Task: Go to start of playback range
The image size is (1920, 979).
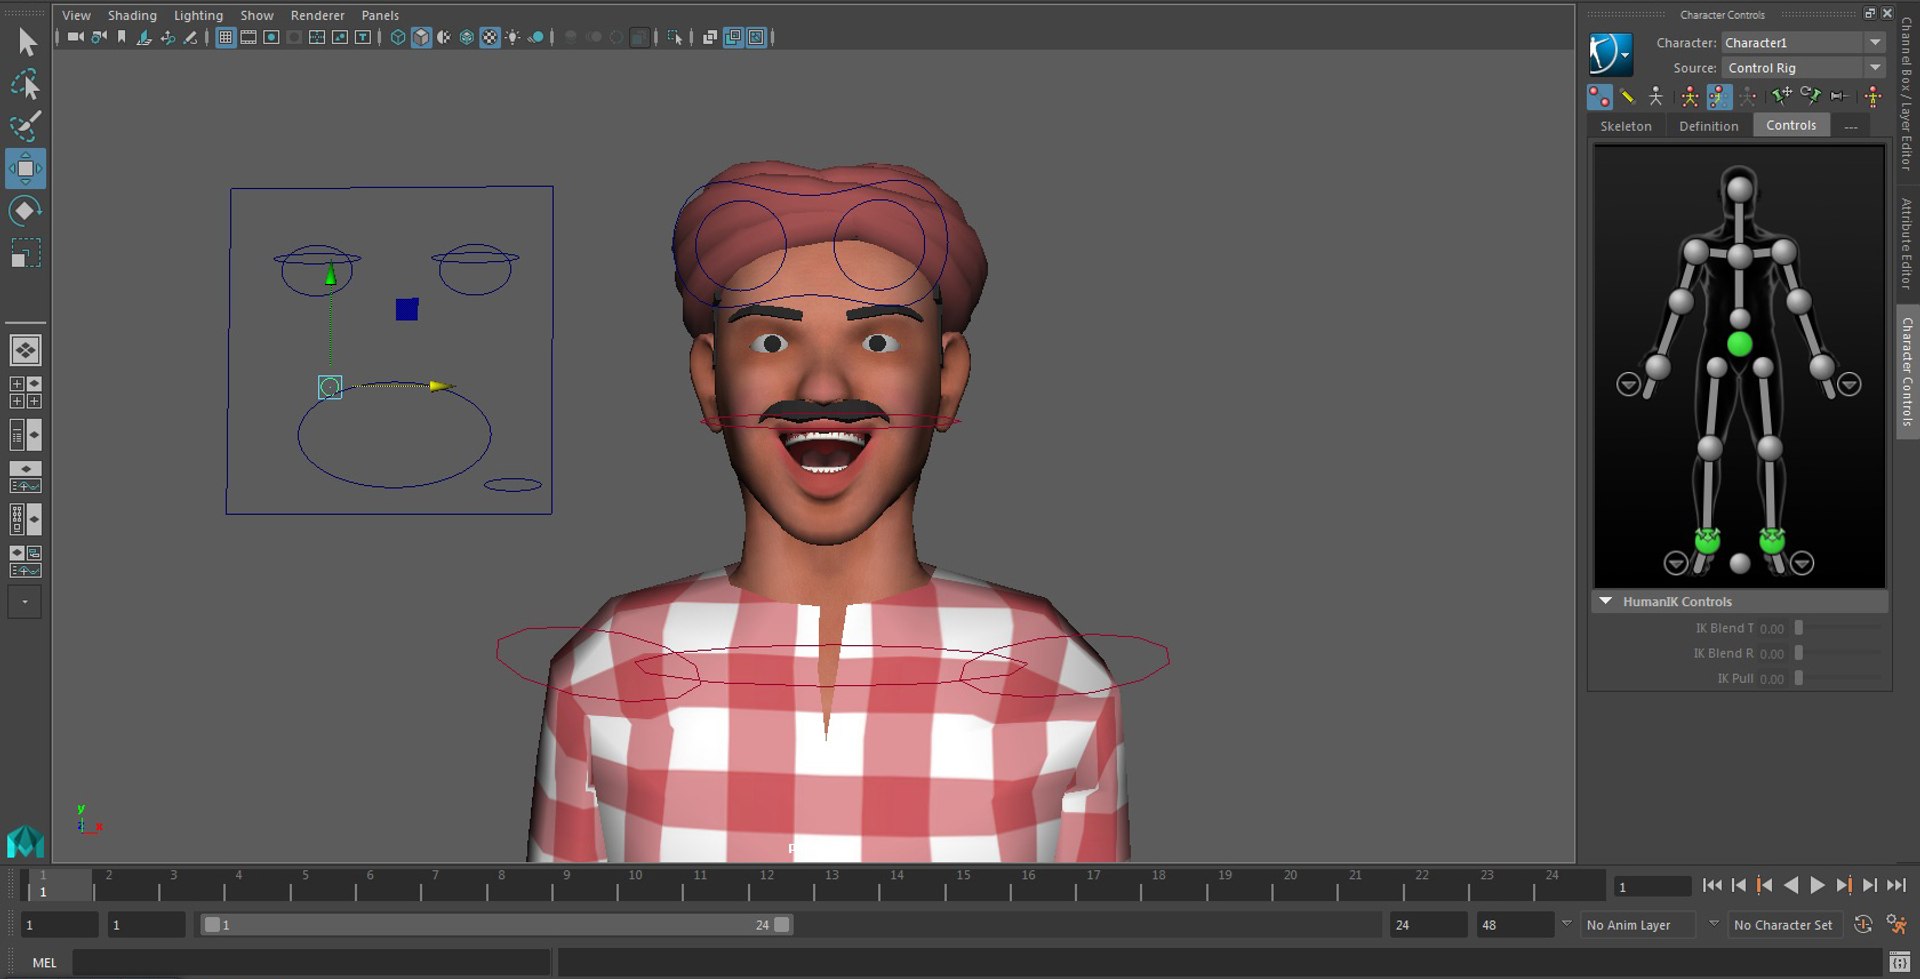Action: [1712, 885]
